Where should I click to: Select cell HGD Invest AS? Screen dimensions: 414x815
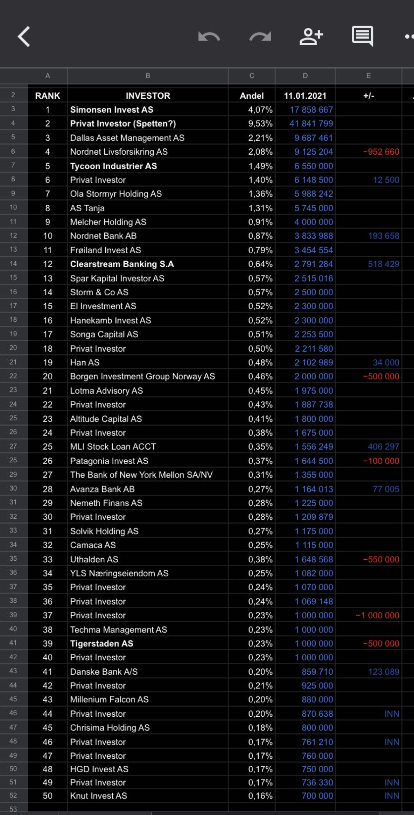[x=148, y=769]
